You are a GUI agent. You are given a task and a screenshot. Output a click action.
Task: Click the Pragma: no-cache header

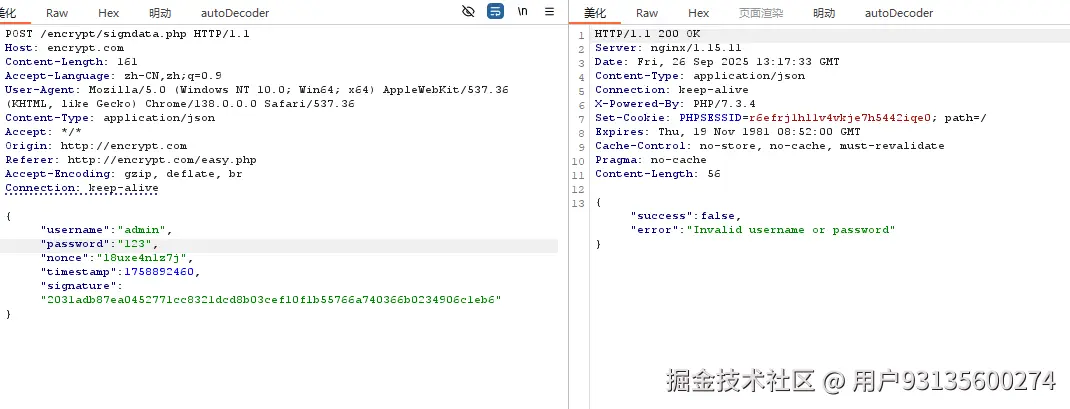[650, 160]
